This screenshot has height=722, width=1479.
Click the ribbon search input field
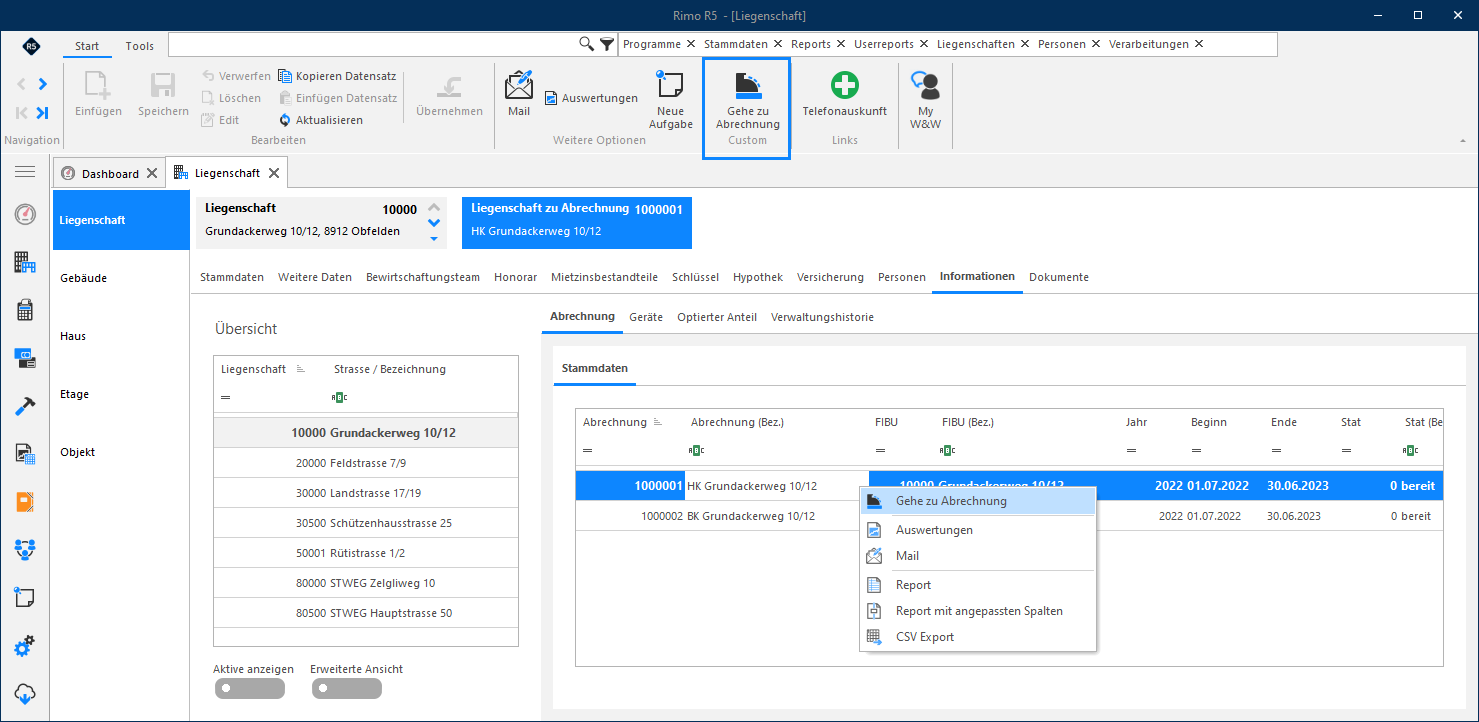(x=374, y=44)
